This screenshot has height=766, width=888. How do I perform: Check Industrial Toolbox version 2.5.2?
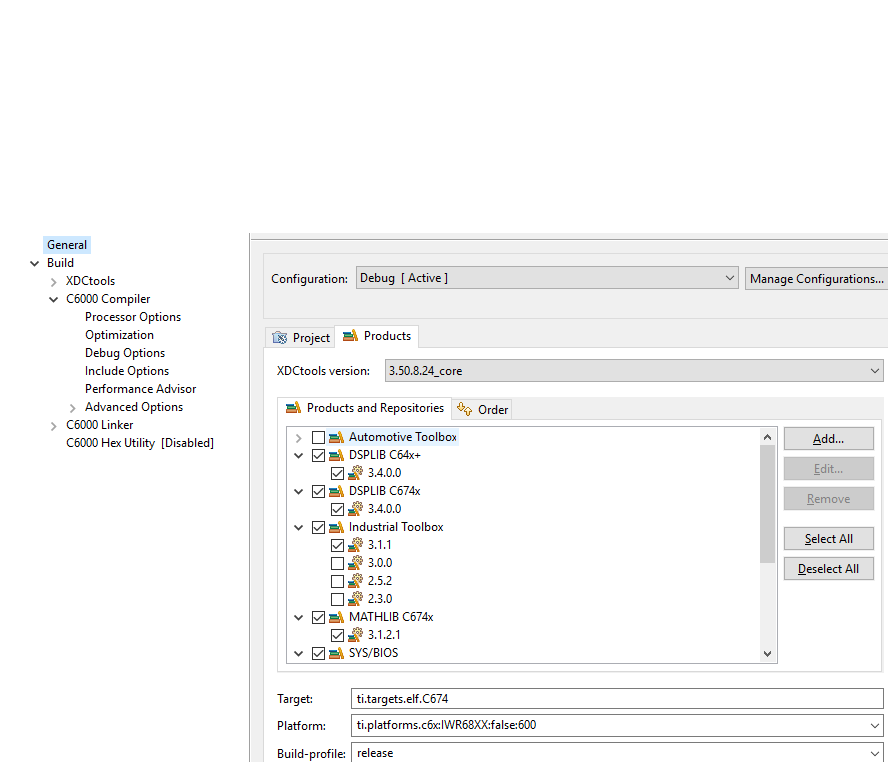point(338,581)
